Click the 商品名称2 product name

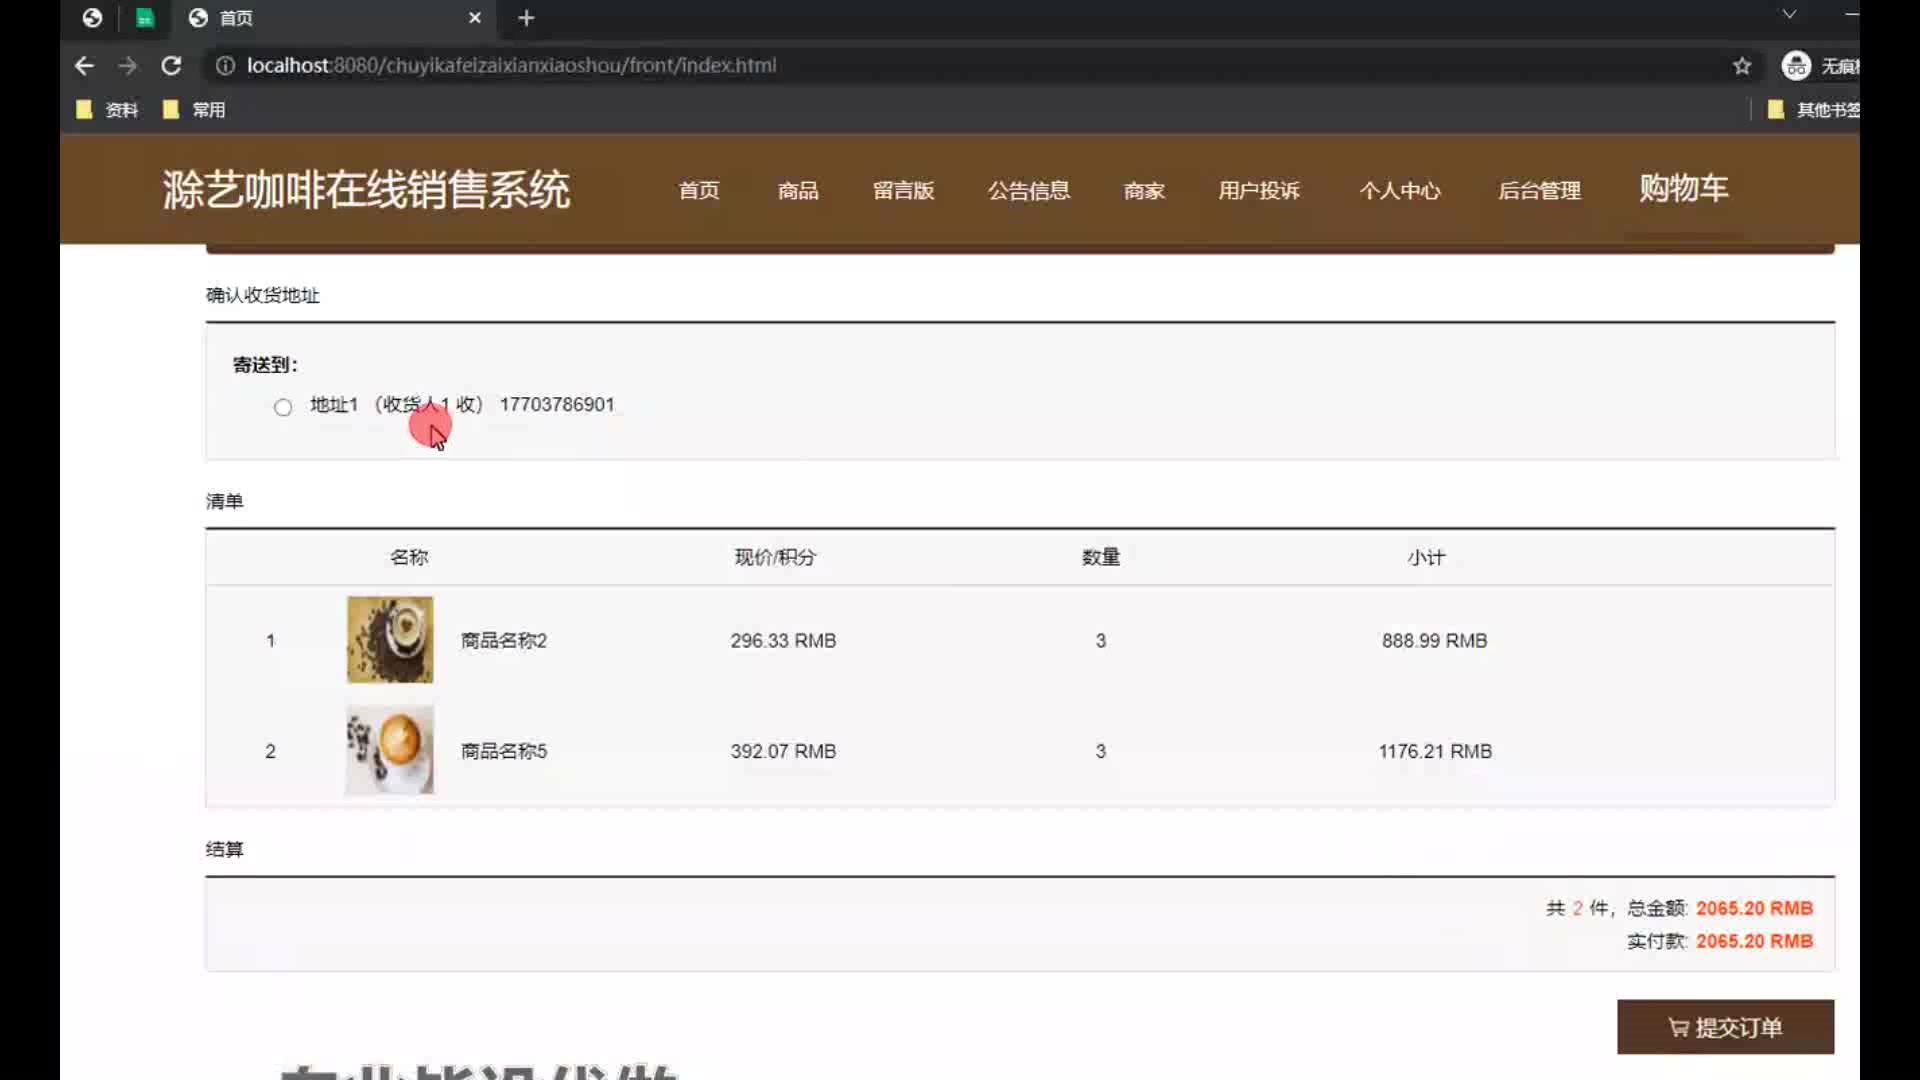coord(504,641)
